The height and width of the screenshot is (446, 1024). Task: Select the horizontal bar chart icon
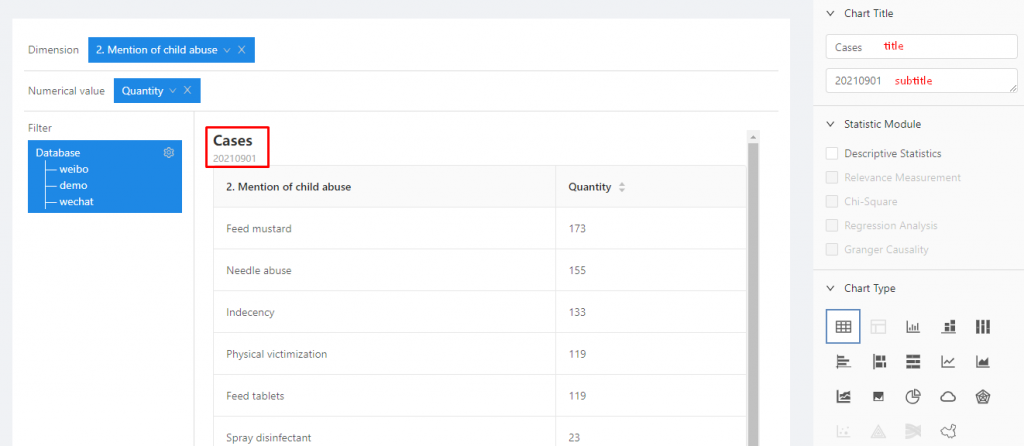[843, 361]
